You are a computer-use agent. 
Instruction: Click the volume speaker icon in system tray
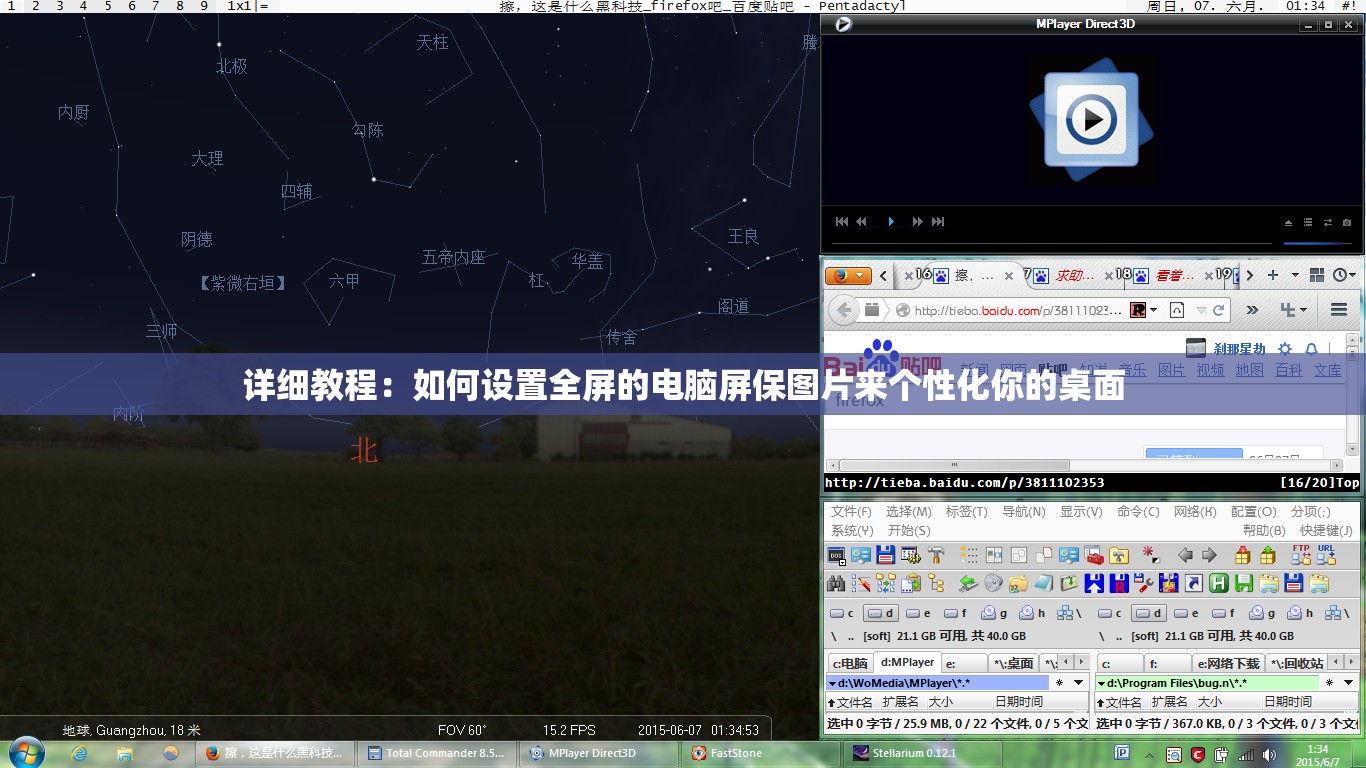[x=1269, y=754]
